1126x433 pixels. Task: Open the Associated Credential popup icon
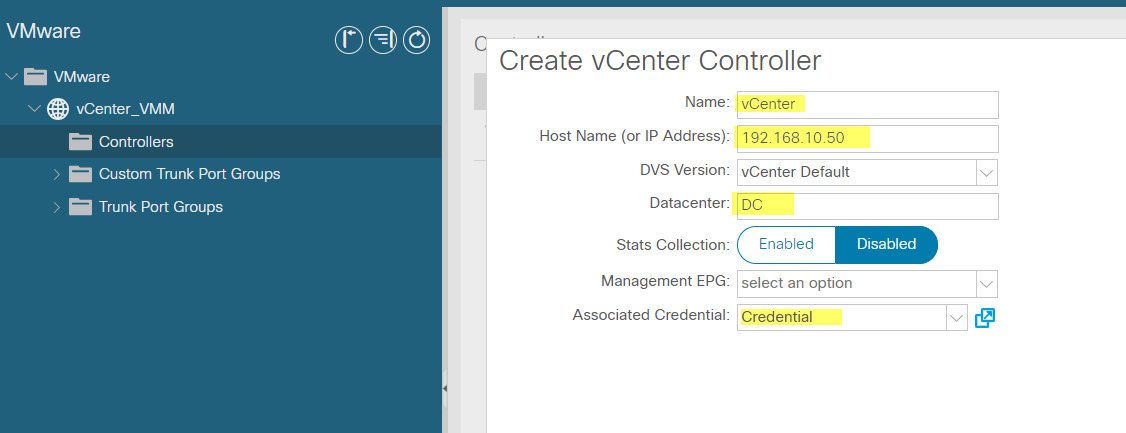985,317
